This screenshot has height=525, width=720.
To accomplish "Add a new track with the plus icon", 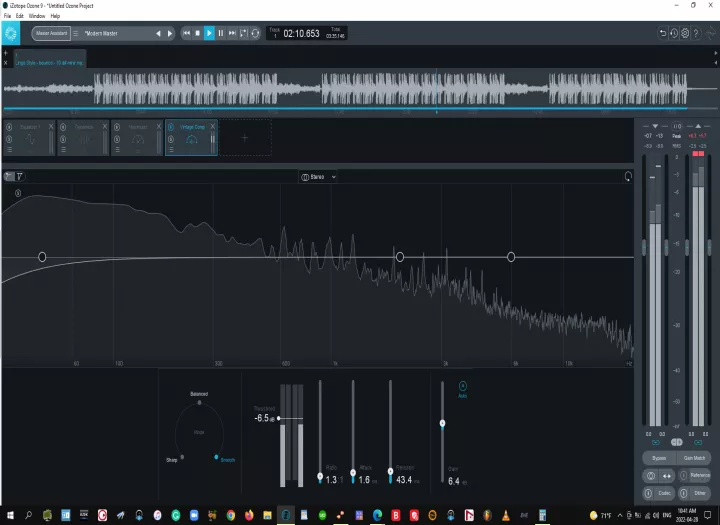I will tap(6, 53).
